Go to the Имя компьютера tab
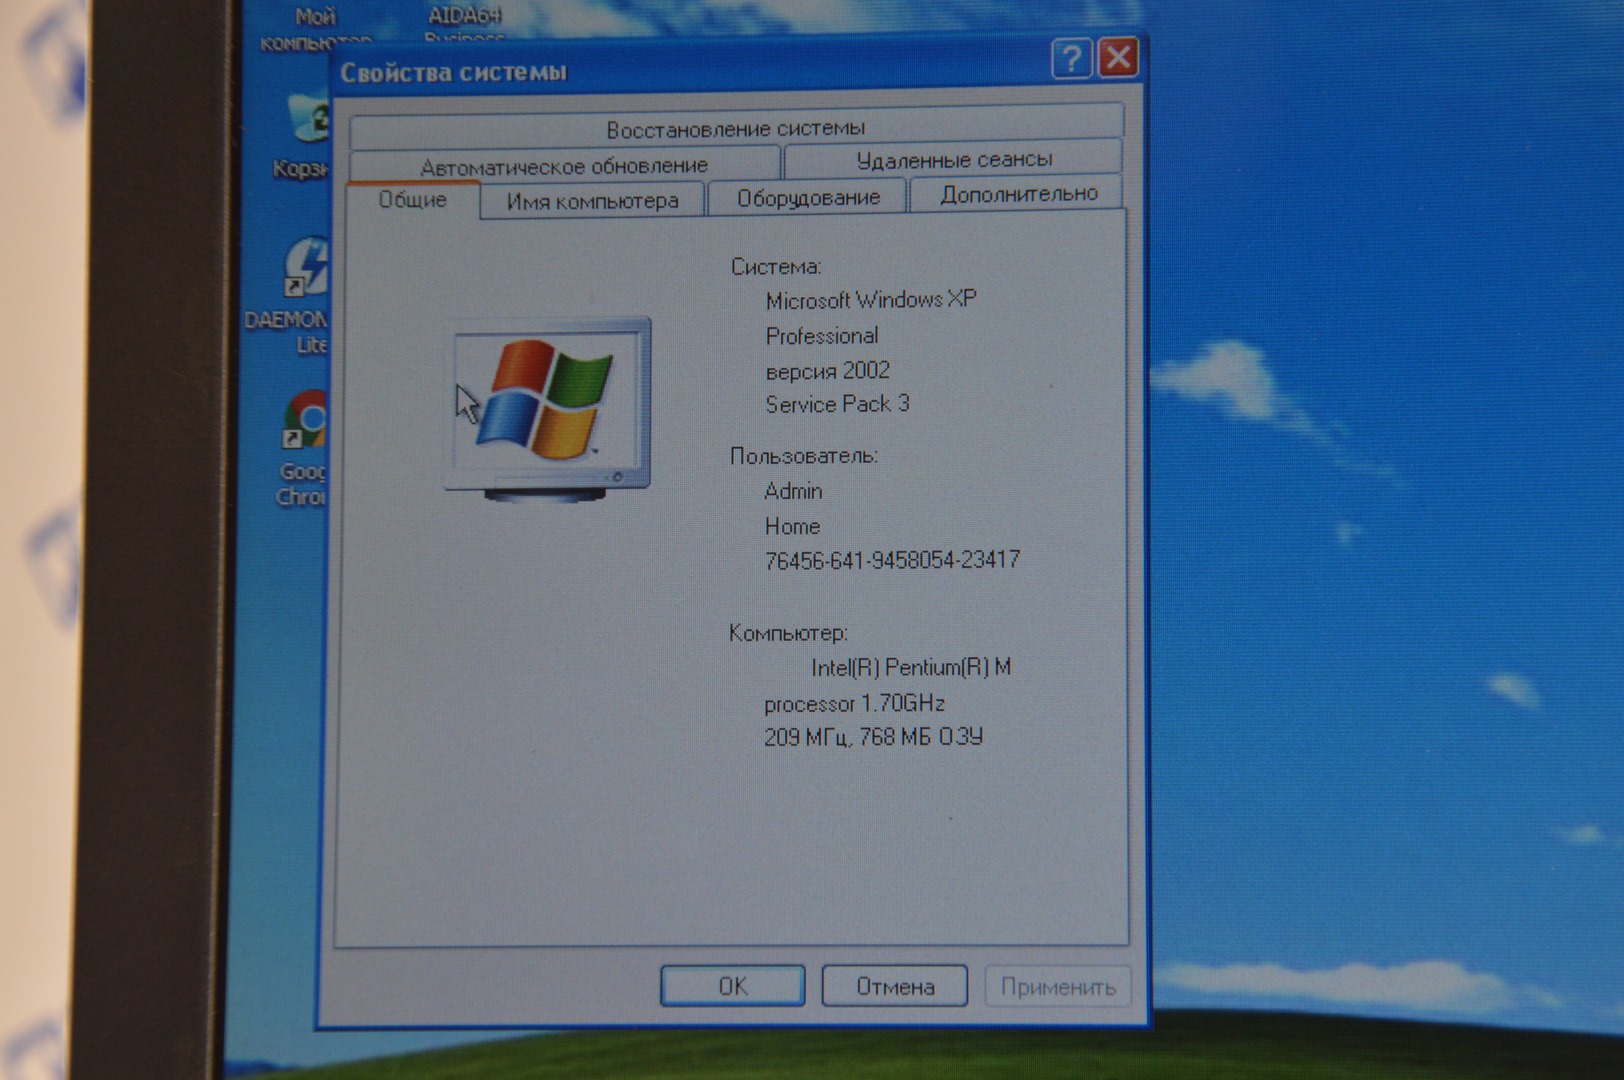This screenshot has height=1080, width=1624. [x=592, y=201]
